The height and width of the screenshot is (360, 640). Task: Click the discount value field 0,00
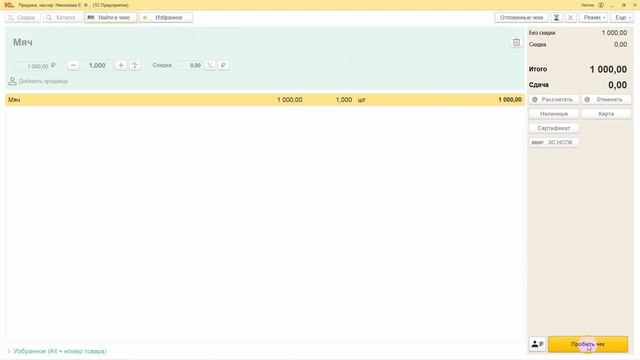tap(189, 65)
